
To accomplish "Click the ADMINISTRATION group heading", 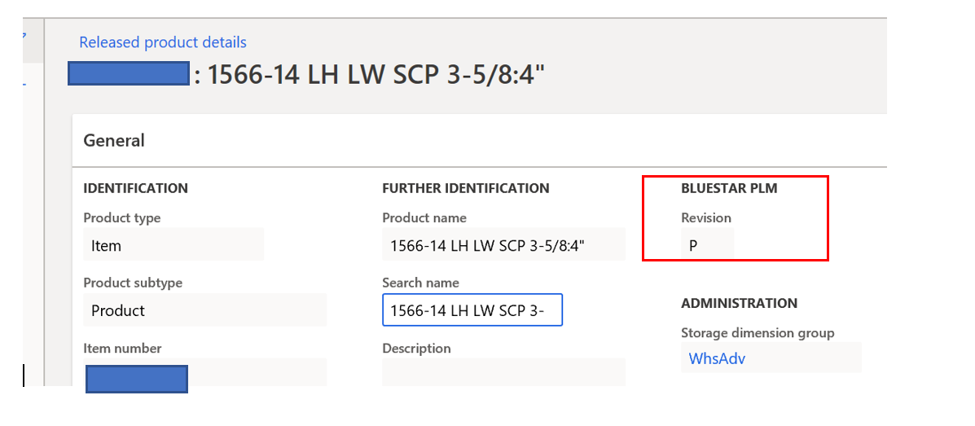I will 739,303.
